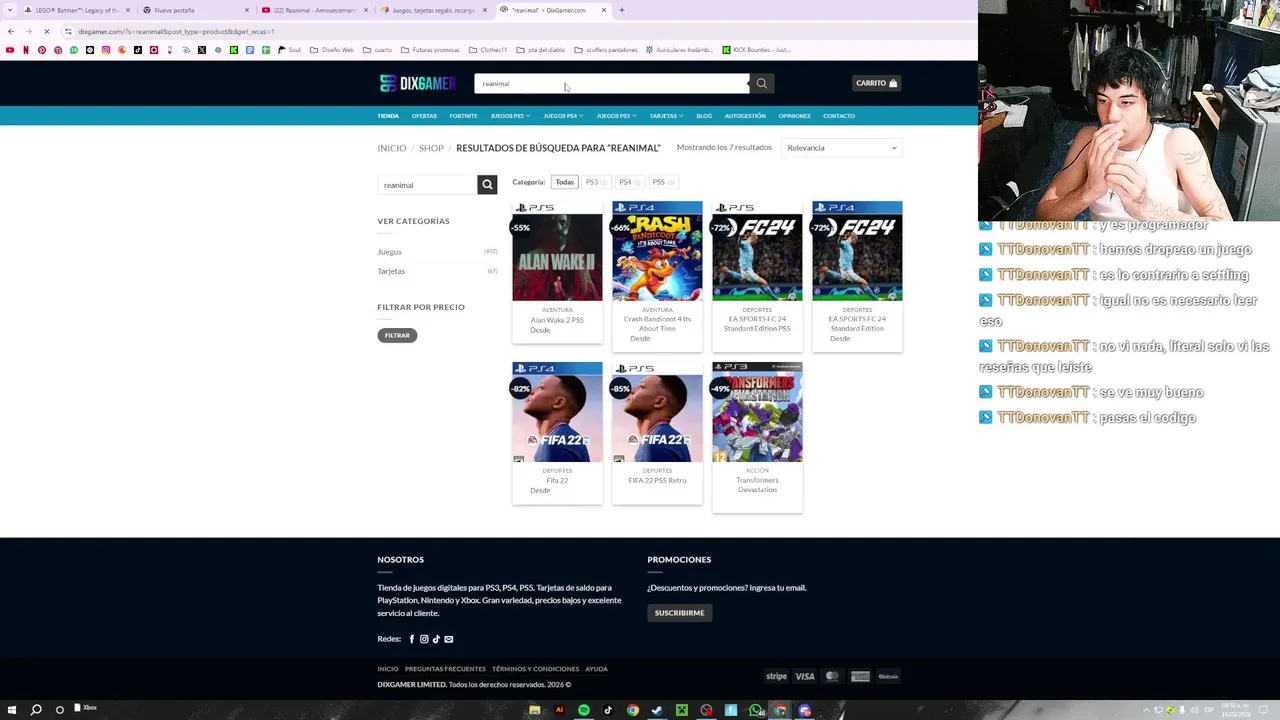Go back with the browser back arrow
The image size is (1280, 720).
pyautogui.click(x=11, y=31)
